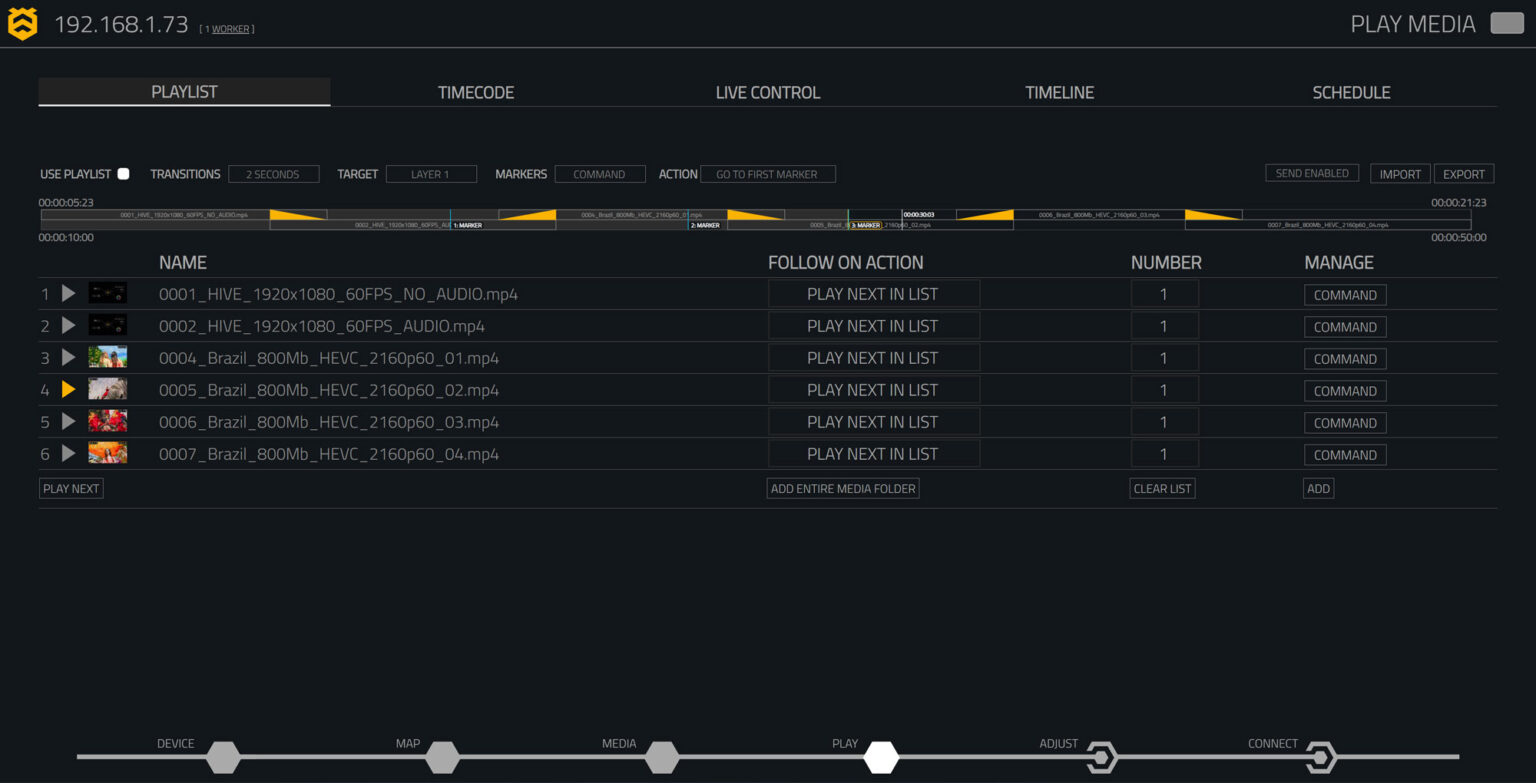Open the TRANSITIONS duration selector showing 2 SECONDS
The image size is (1536, 783).
(274, 172)
